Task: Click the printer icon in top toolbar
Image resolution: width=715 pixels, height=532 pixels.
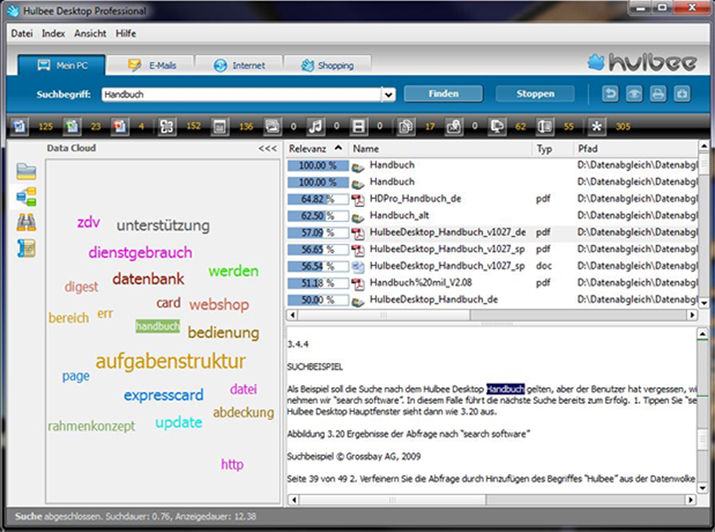Action: (658, 94)
